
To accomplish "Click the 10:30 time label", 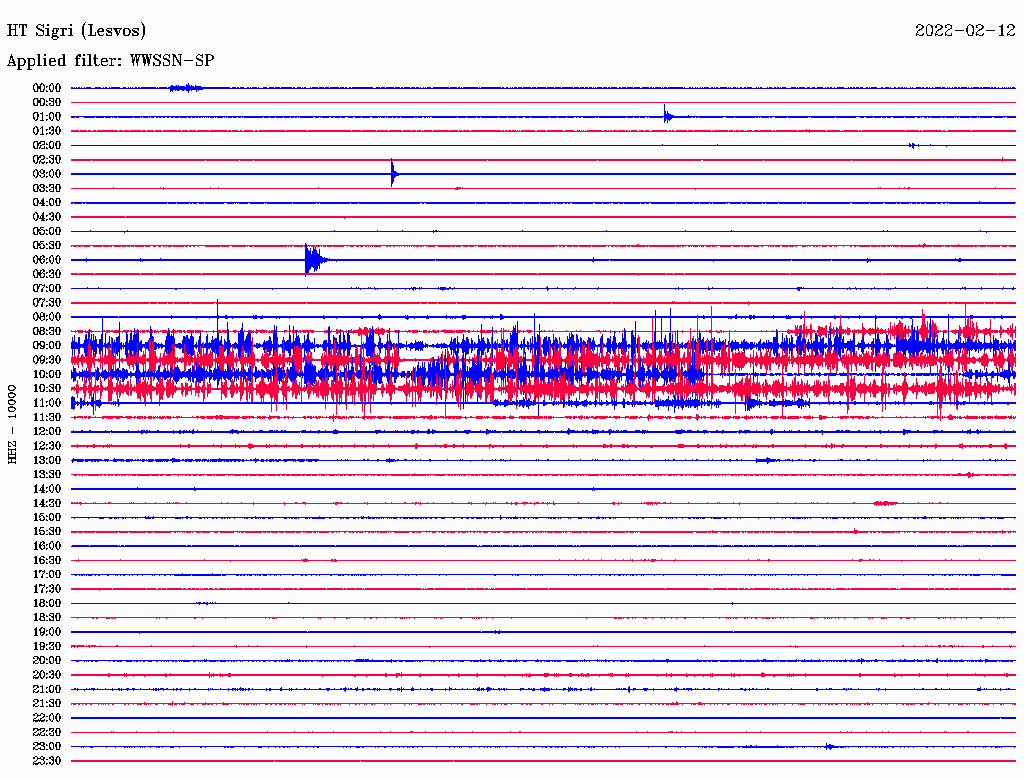I will click(47, 389).
